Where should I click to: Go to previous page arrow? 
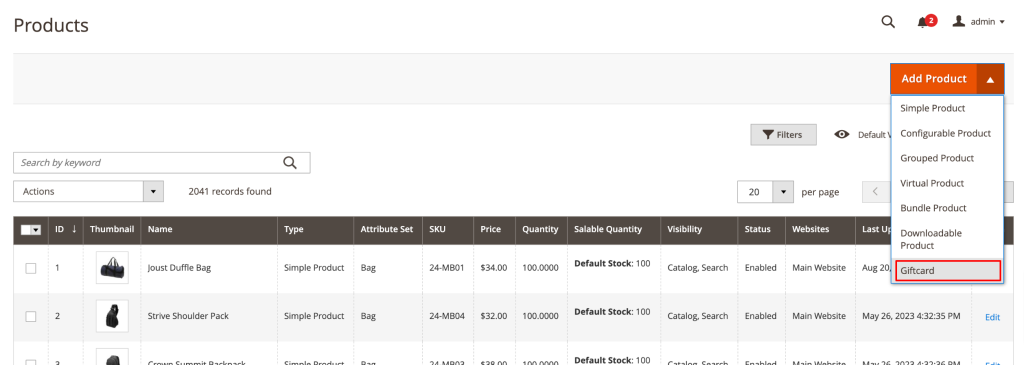[x=875, y=192]
